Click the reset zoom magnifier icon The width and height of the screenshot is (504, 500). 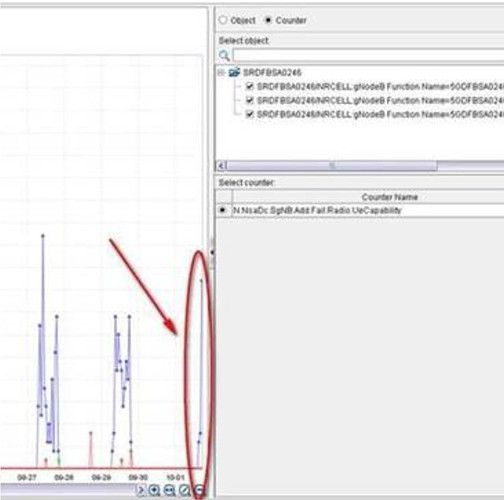pos(185,490)
